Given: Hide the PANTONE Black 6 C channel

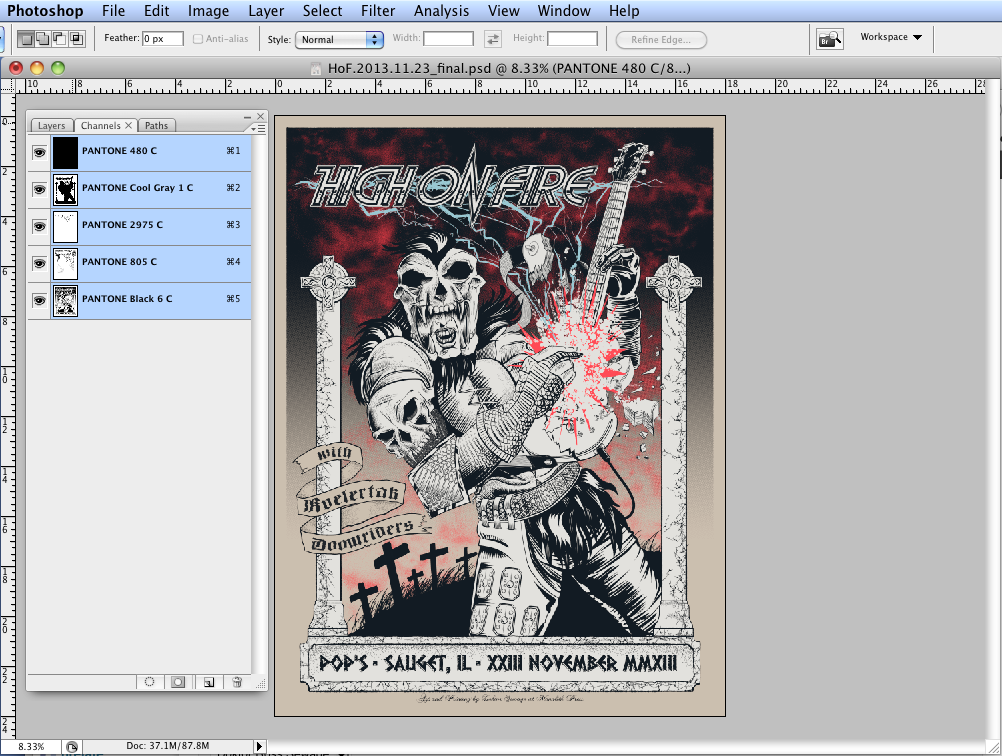Looking at the screenshot, I should click(x=40, y=301).
